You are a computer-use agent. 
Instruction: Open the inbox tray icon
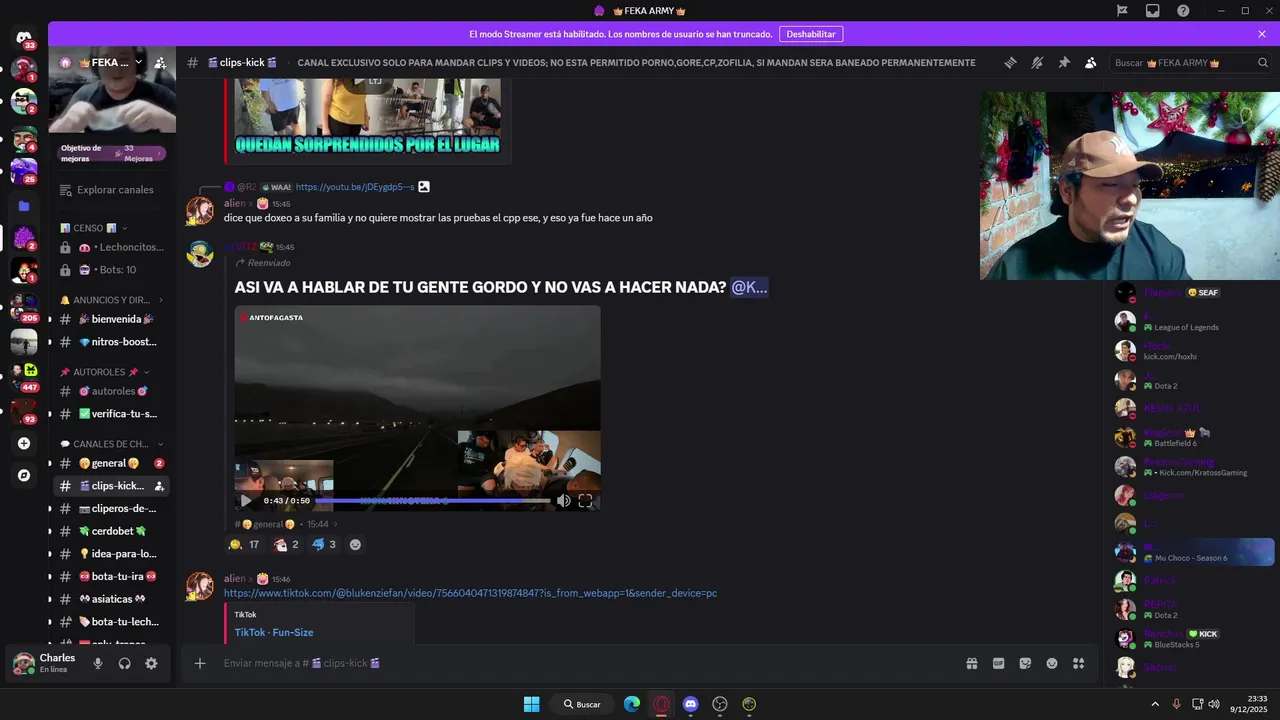pos(1153,10)
